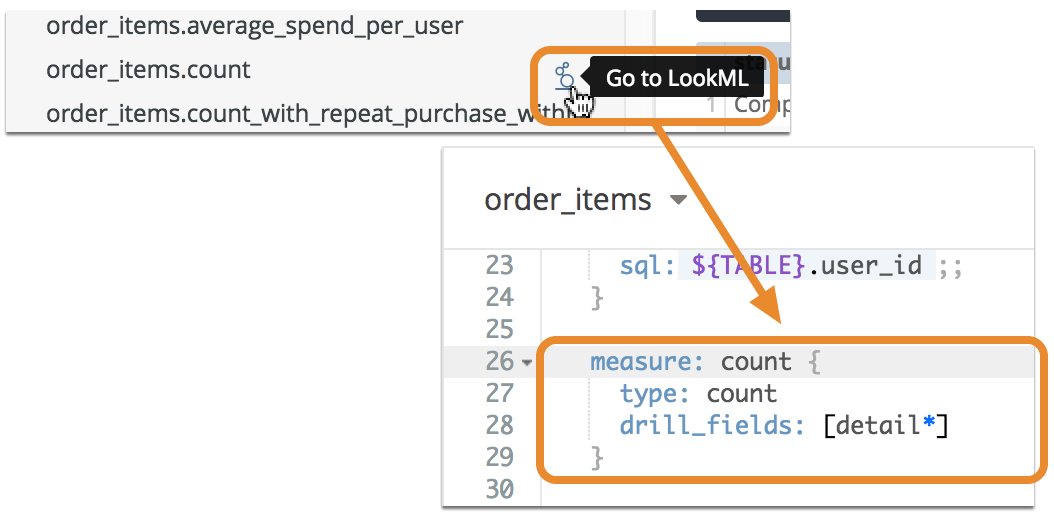Select the order_items.count_with_repeat_purchase field

click(290, 114)
